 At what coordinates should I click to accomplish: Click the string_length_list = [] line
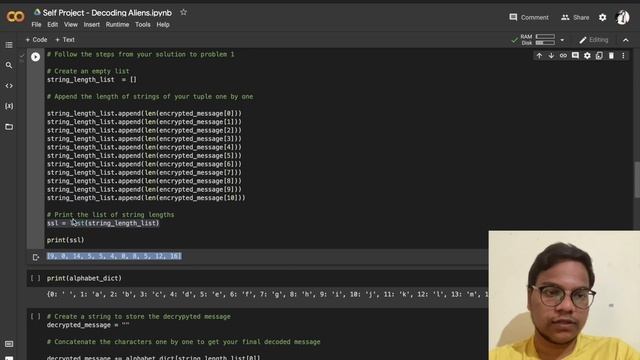92,80
